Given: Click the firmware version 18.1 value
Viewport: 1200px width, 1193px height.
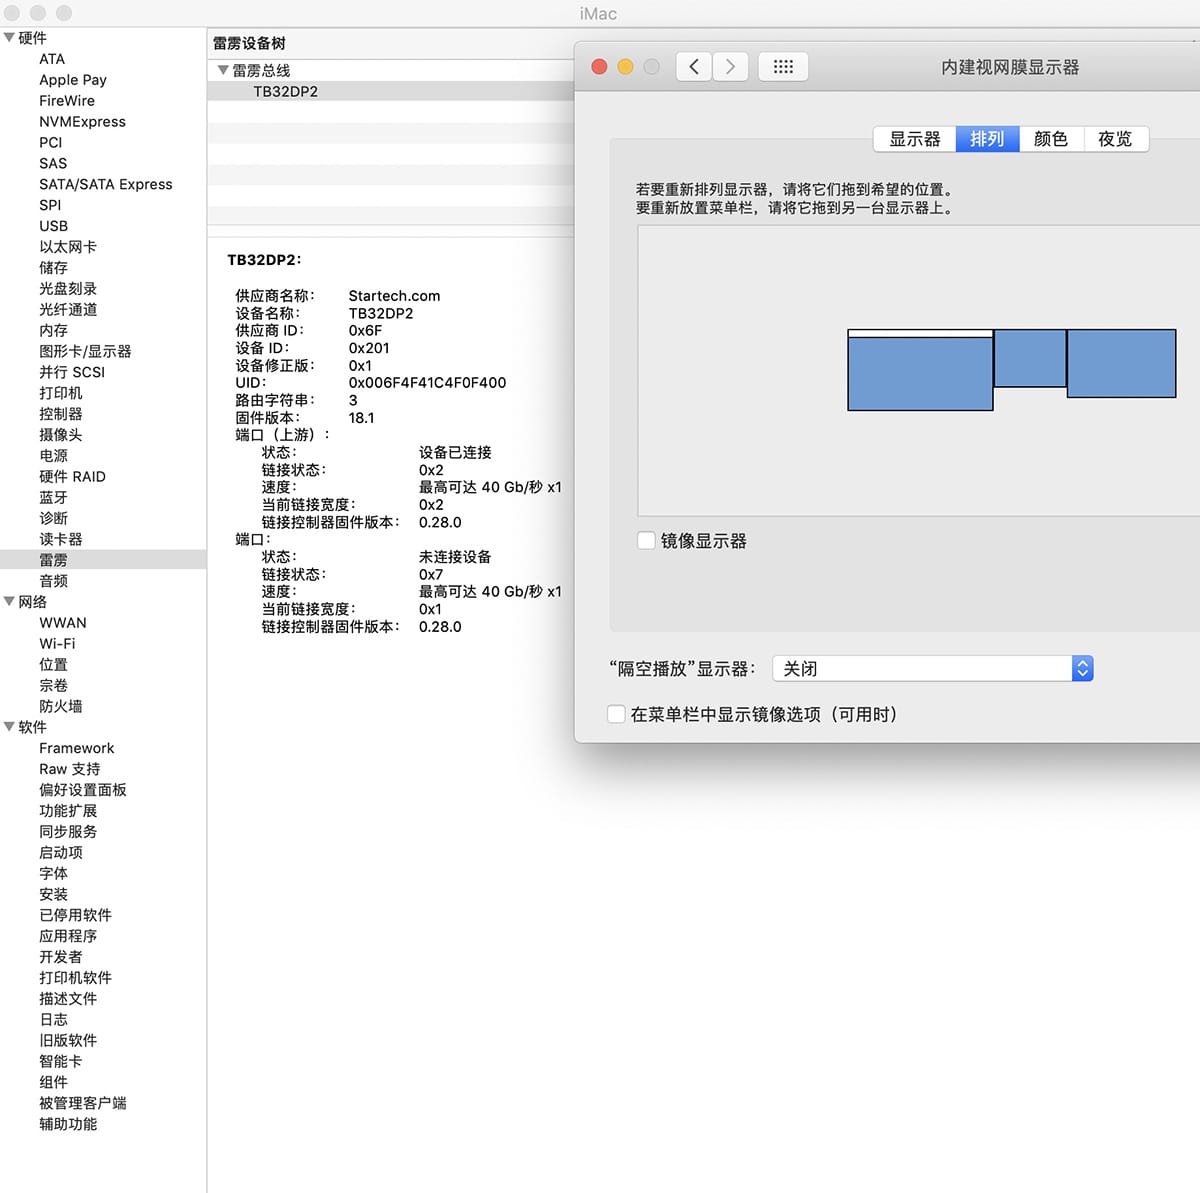Looking at the screenshot, I should (x=361, y=418).
